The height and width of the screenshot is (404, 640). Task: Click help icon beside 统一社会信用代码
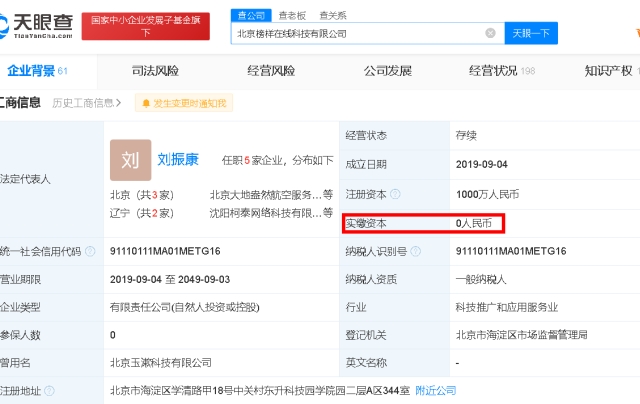click(90, 251)
